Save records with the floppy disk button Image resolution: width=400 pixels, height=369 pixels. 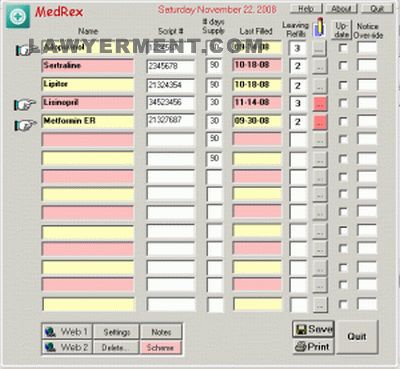pos(313,329)
